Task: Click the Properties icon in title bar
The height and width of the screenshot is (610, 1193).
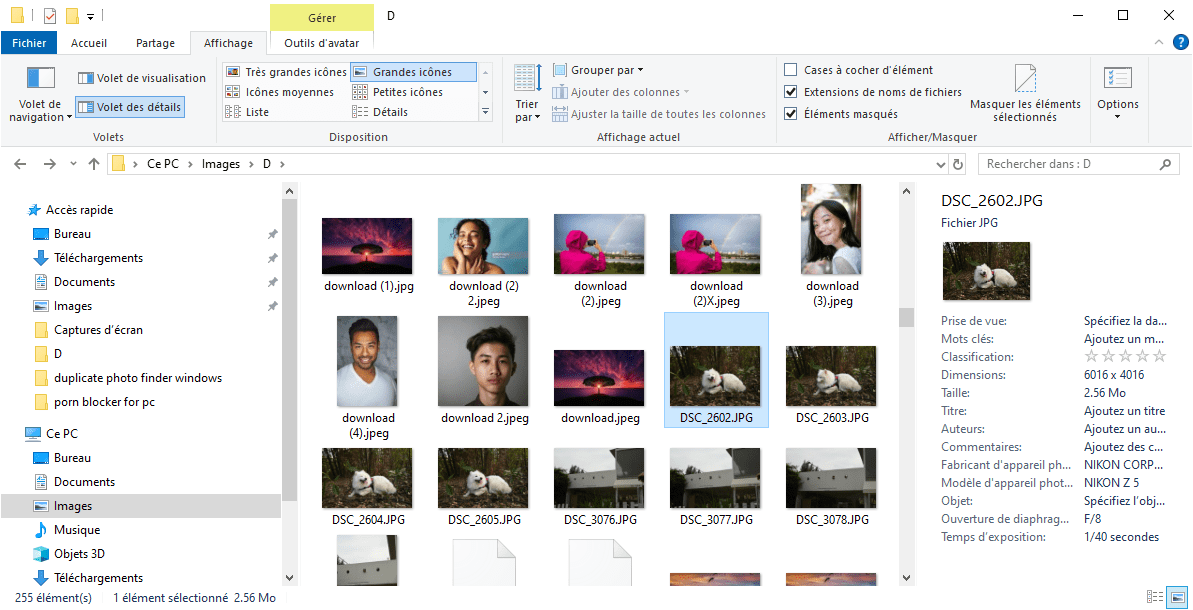Action: tap(50, 15)
